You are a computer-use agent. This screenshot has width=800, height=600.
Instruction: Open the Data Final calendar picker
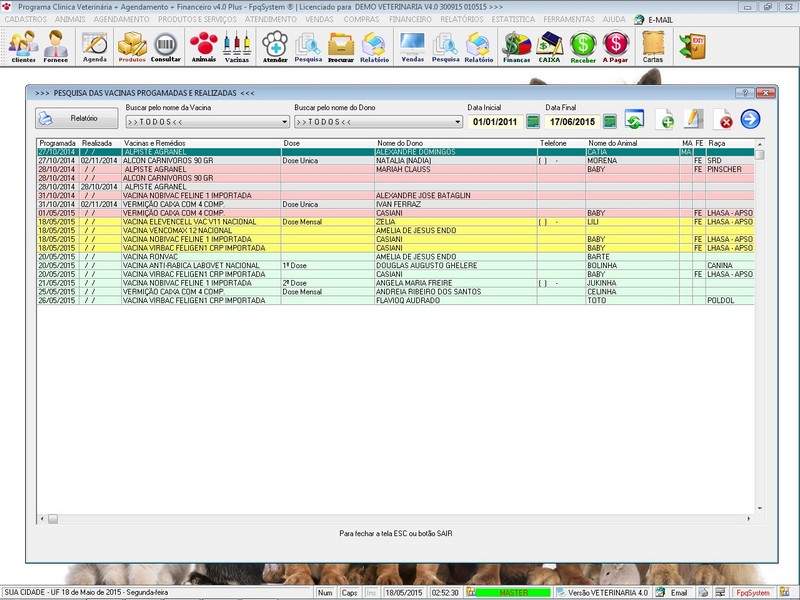(x=610, y=121)
